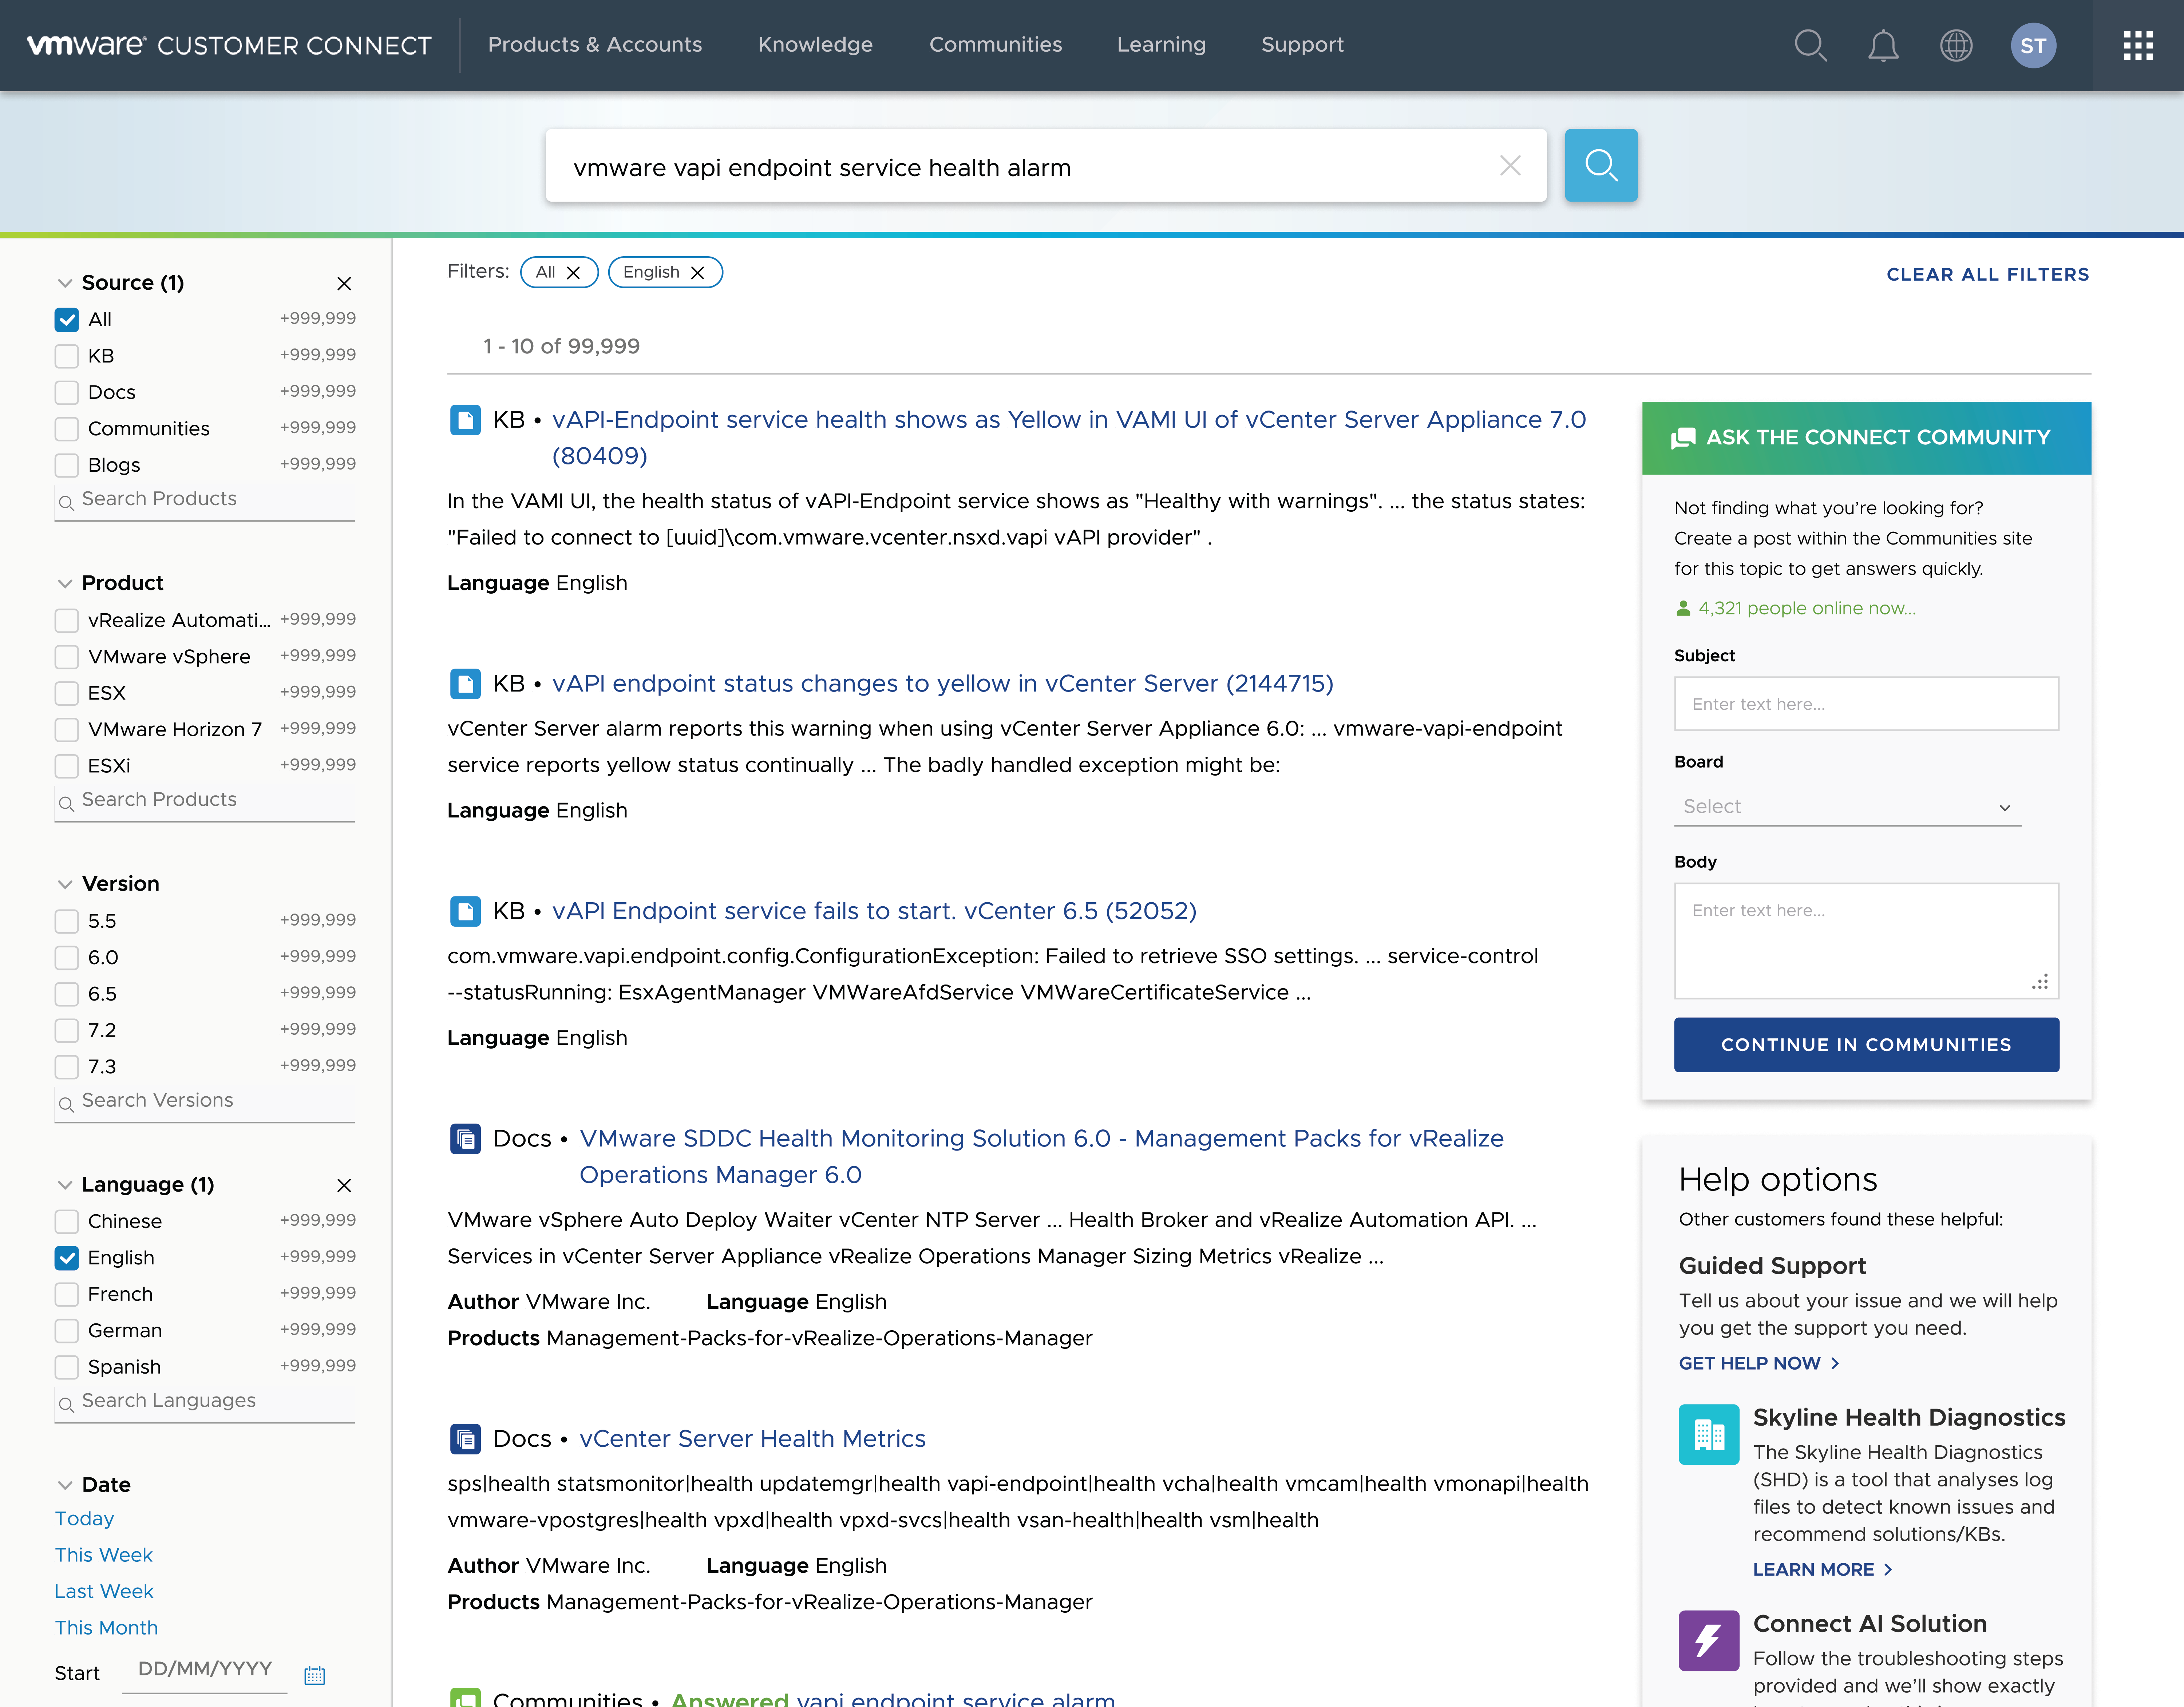
Task: Uncheck the English language checkbox
Action: (x=67, y=1258)
